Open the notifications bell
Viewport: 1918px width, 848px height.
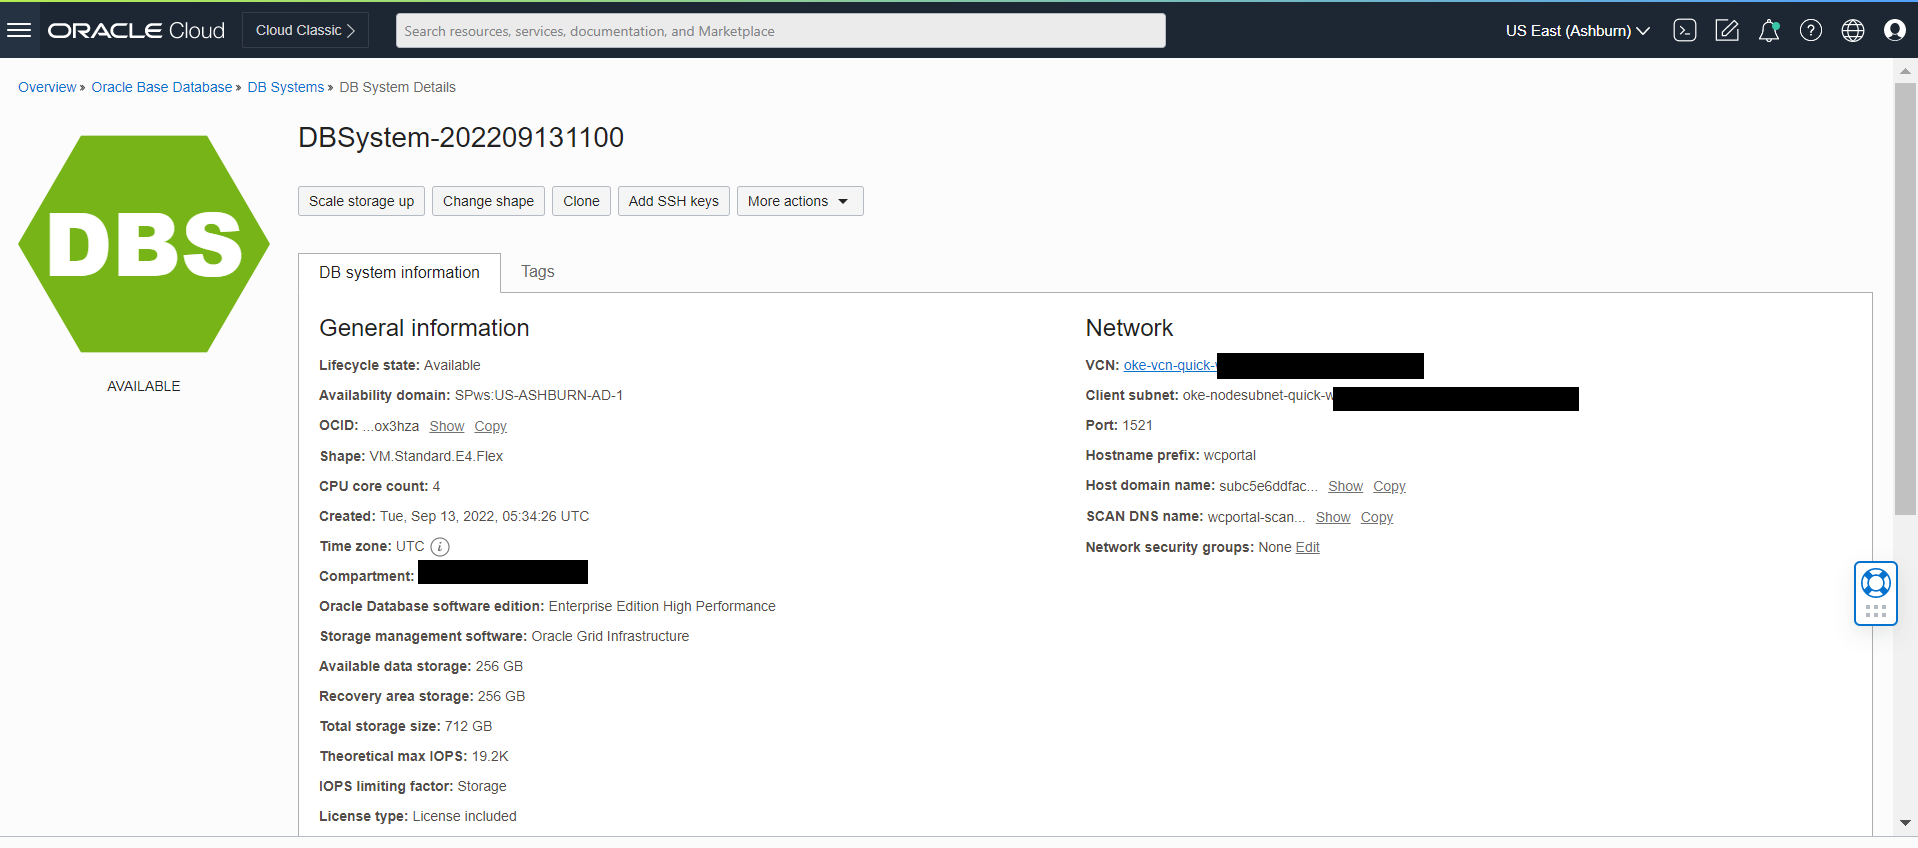click(1769, 30)
